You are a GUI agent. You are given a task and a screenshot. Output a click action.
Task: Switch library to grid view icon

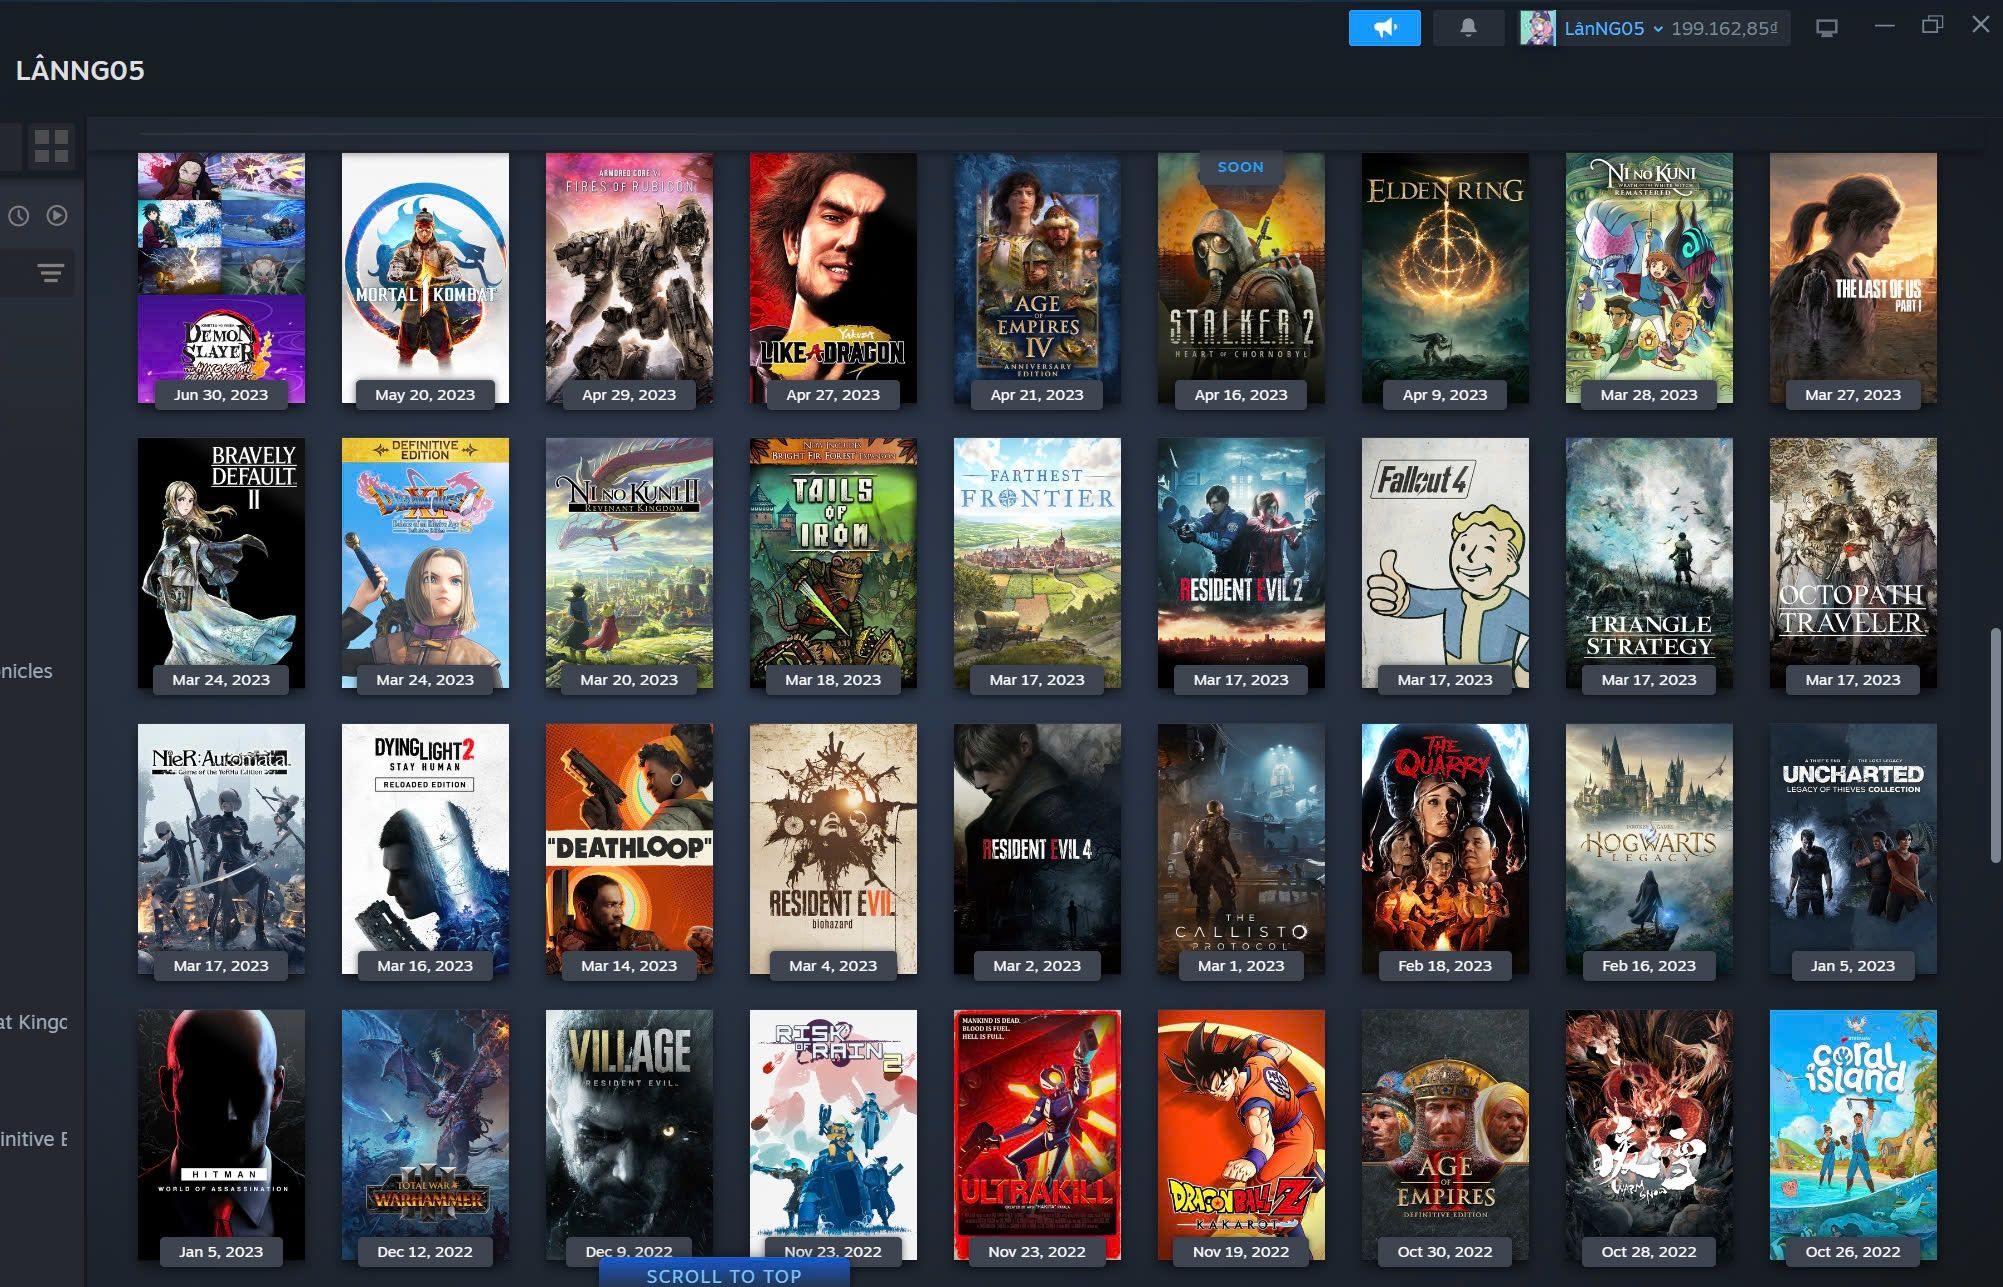click(x=51, y=146)
